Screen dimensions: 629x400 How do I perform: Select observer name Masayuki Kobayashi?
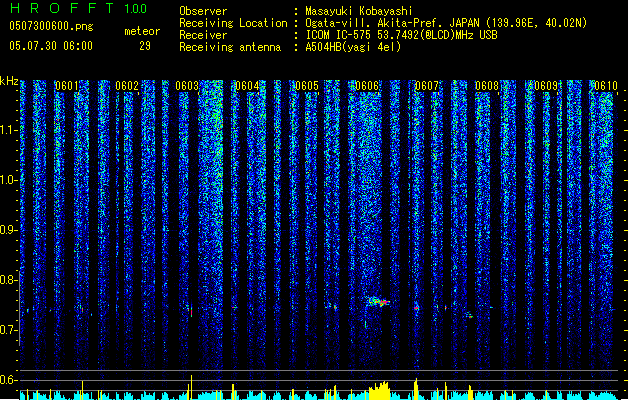point(359,11)
